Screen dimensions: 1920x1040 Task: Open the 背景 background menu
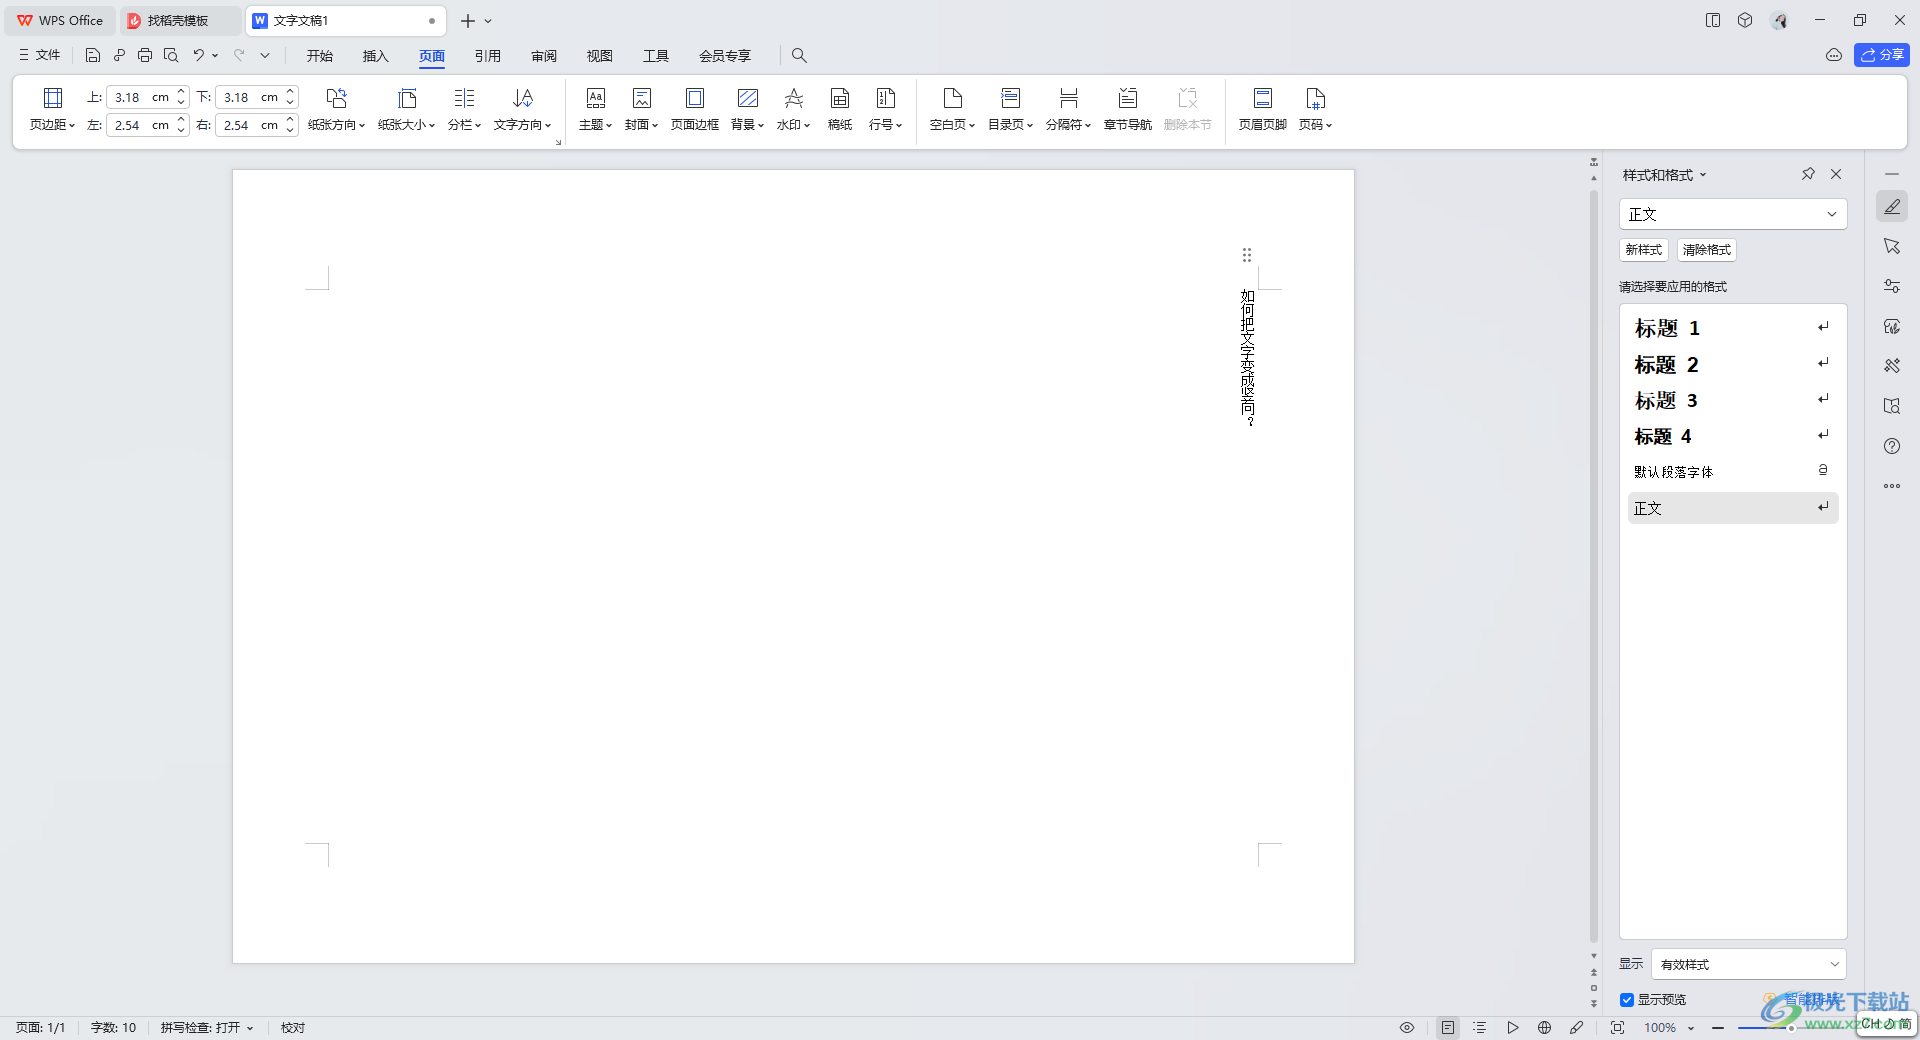[747, 110]
